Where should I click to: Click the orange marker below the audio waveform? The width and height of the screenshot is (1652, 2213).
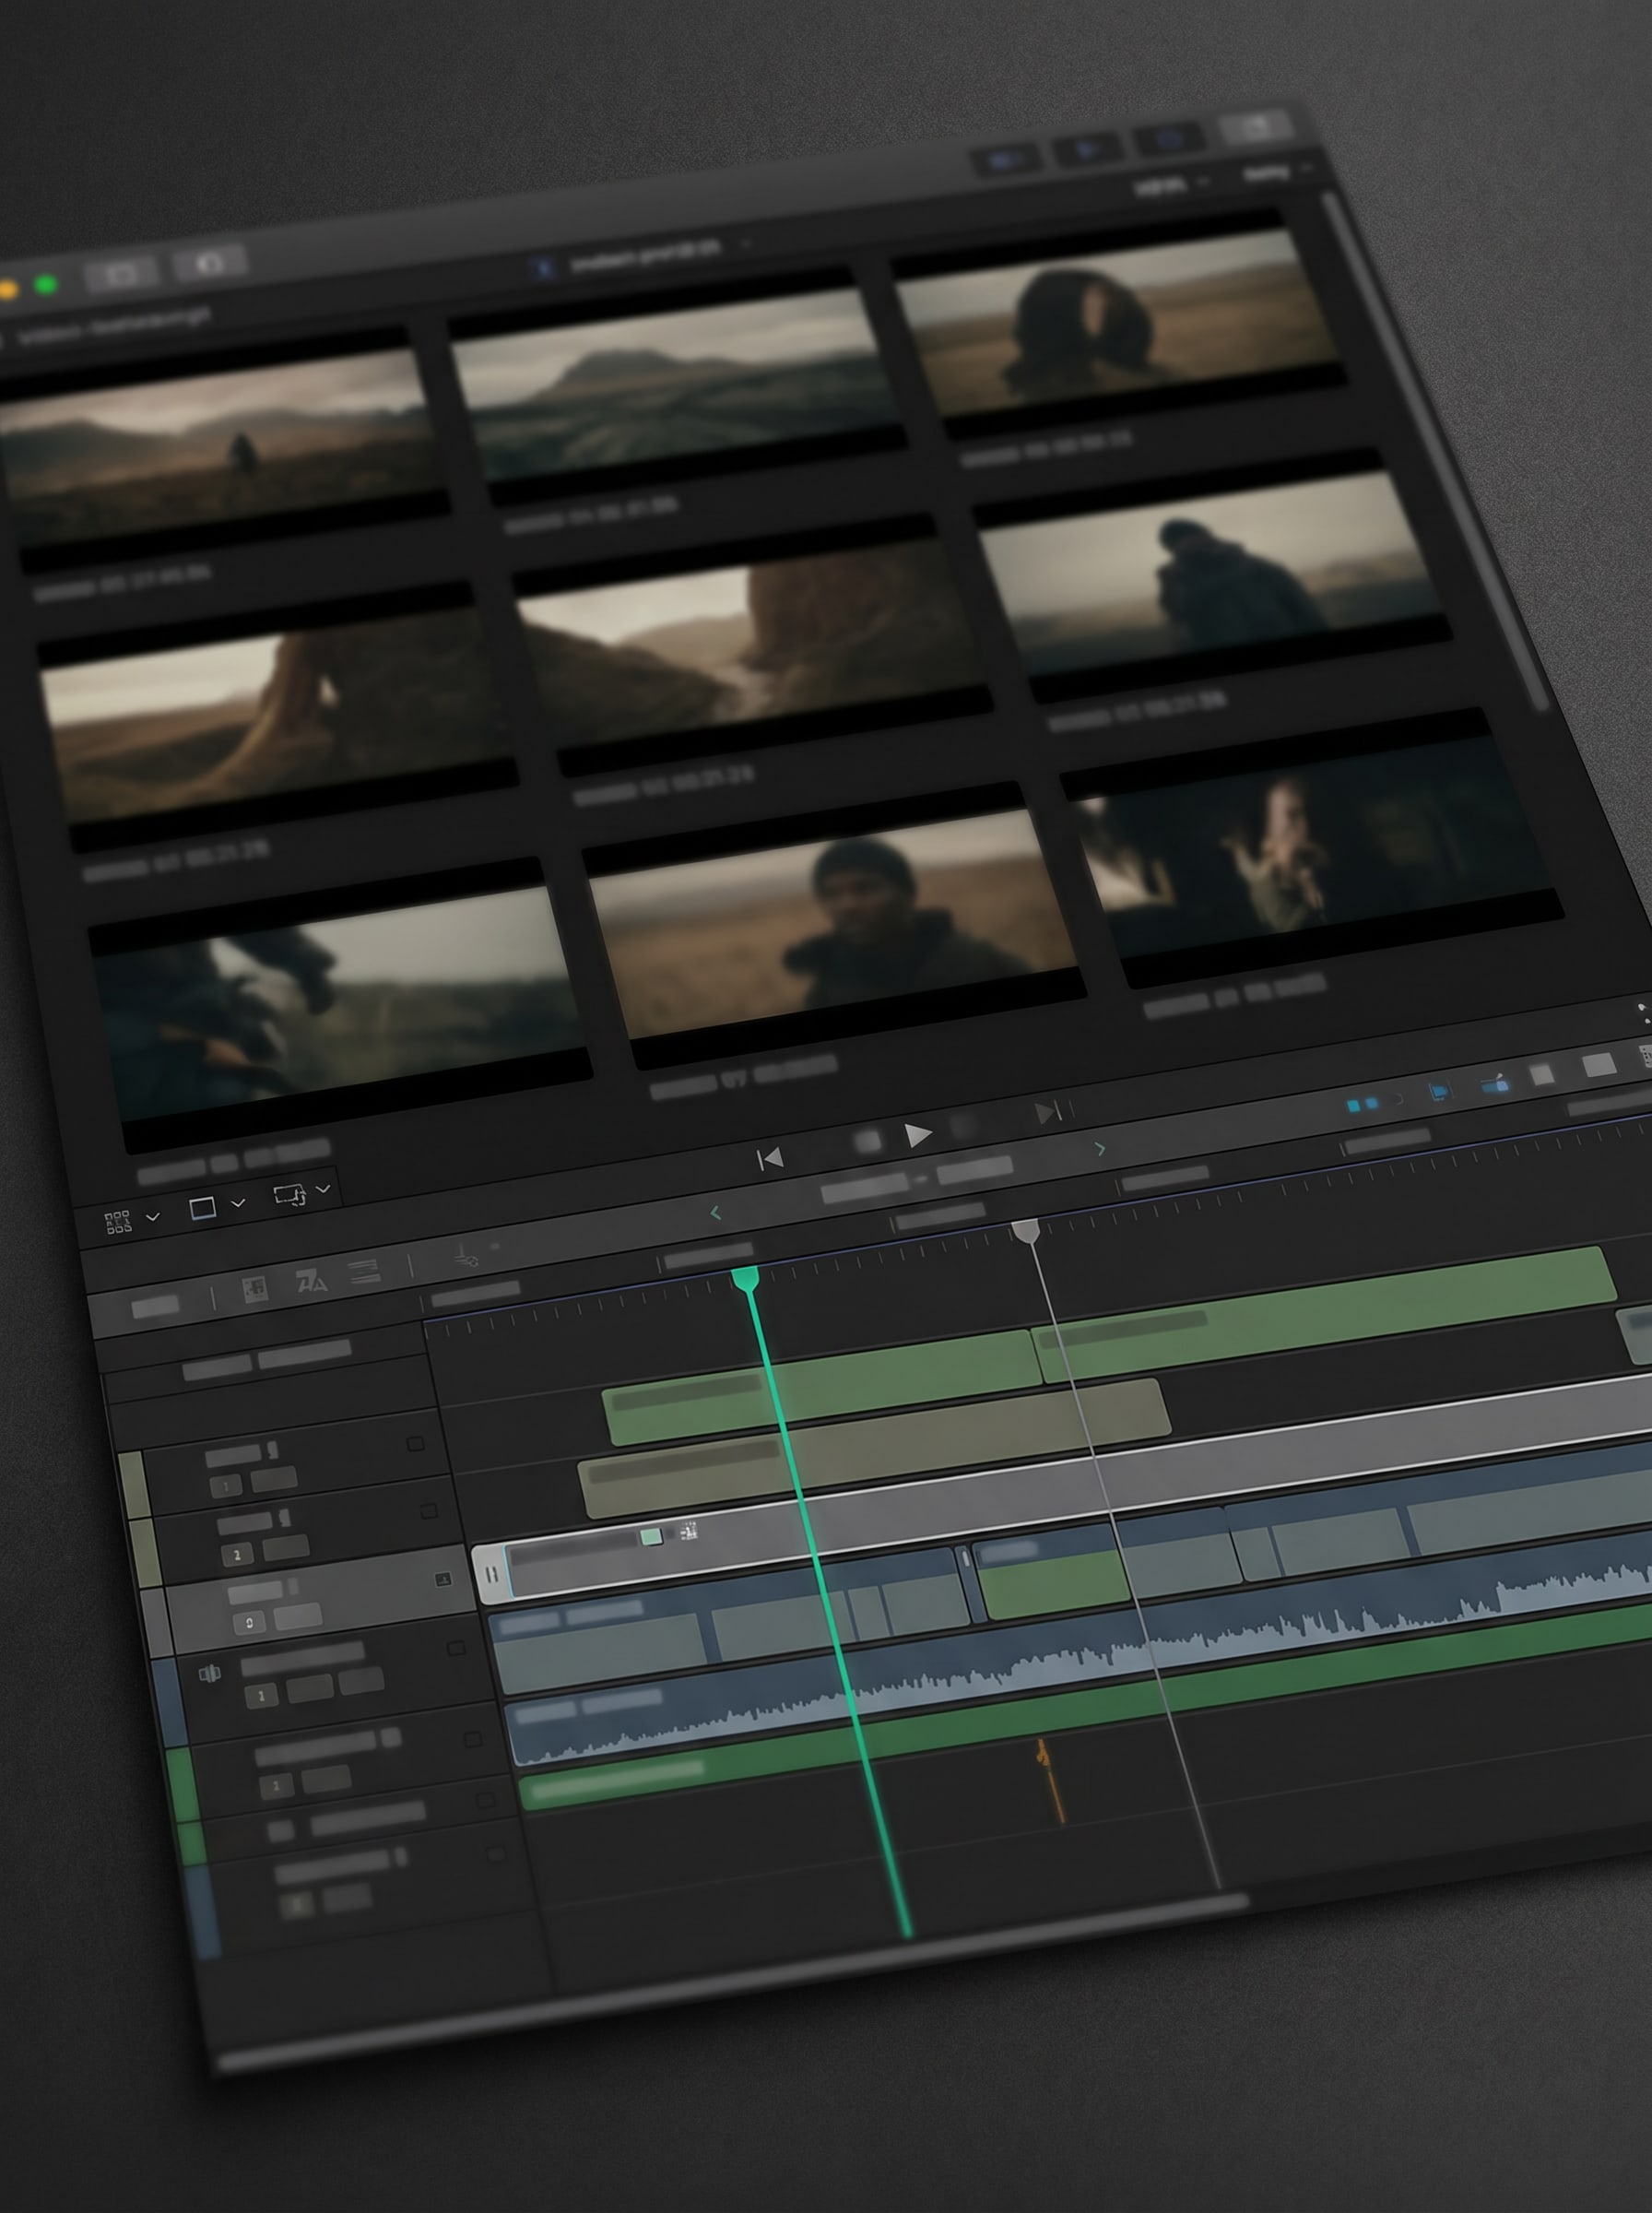pos(1050,1780)
